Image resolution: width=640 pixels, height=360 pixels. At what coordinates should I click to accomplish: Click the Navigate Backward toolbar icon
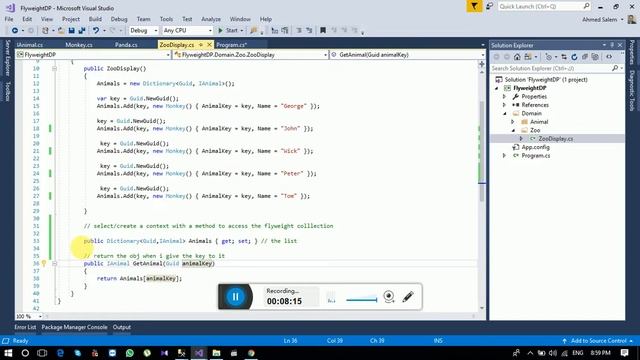pos(15,31)
